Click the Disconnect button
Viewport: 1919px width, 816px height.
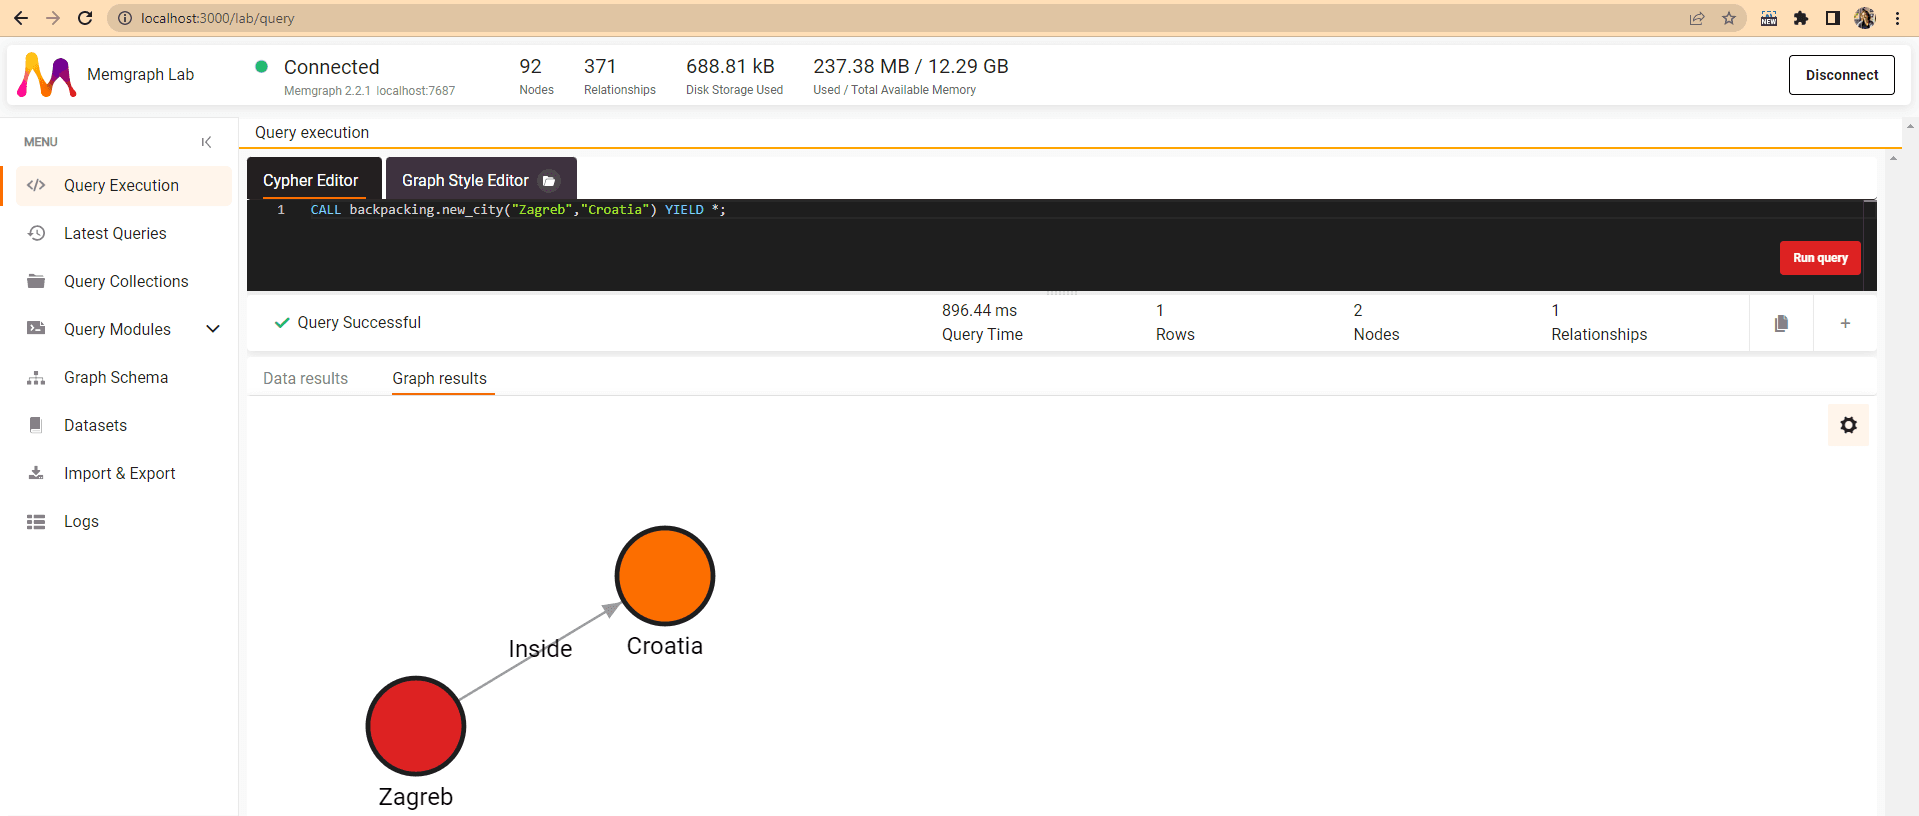tap(1841, 75)
